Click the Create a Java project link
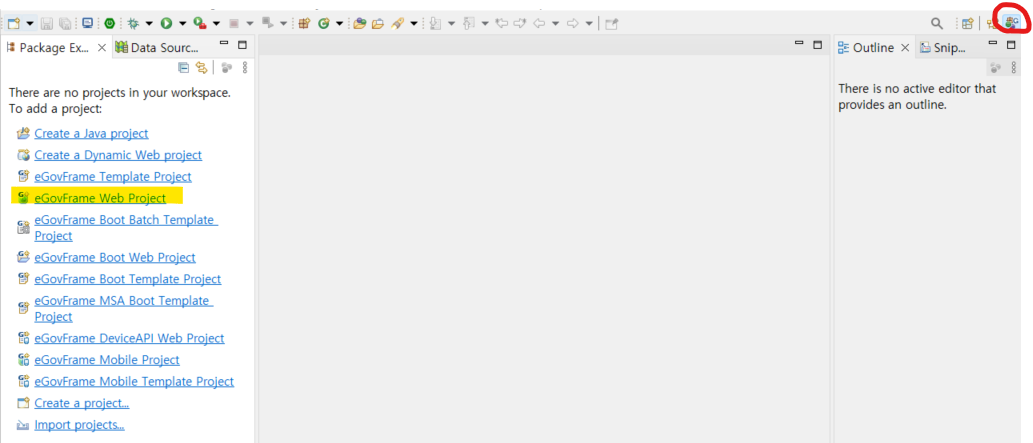 pos(92,133)
